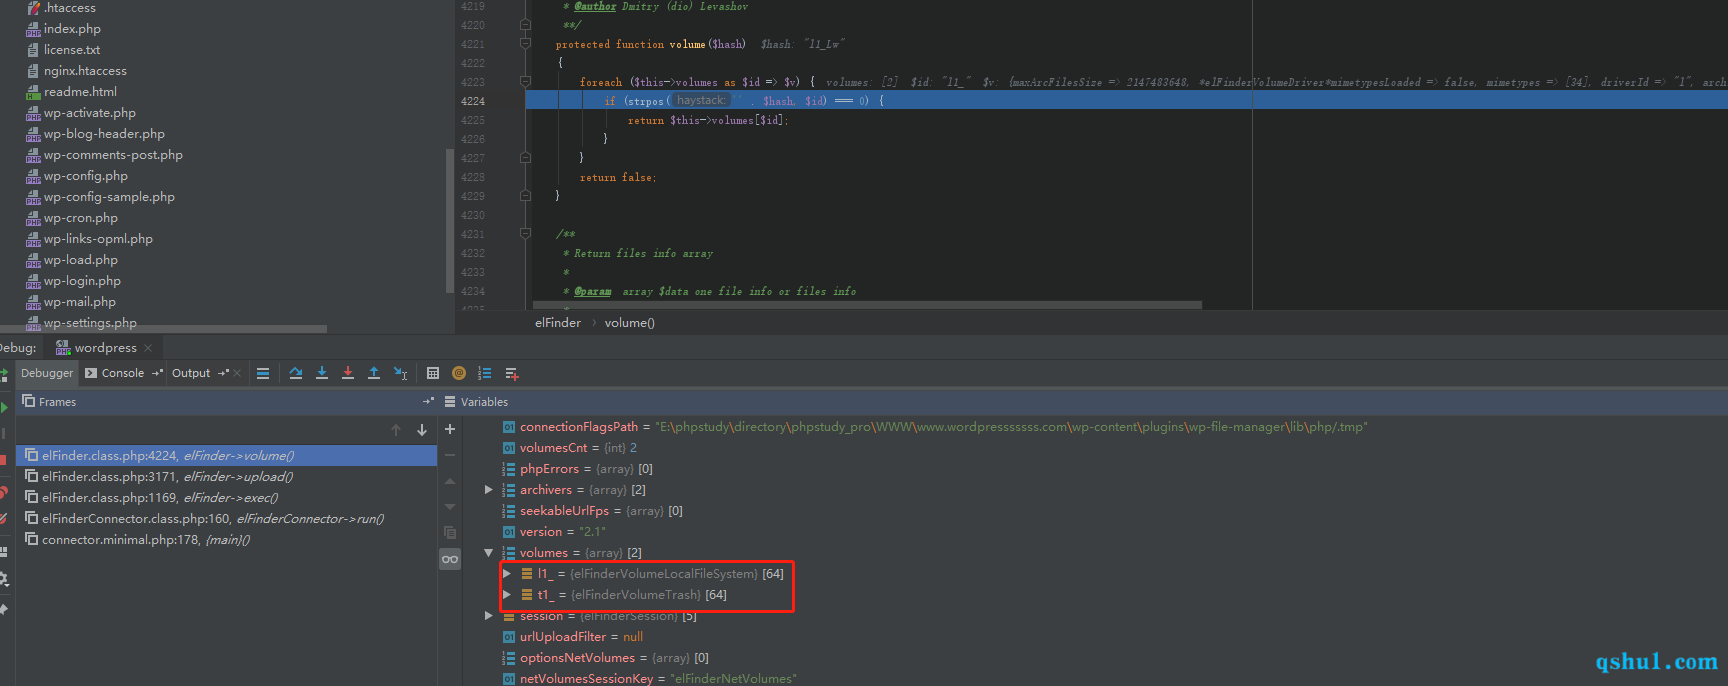Switch to the Debugger tab
1728x686 pixels.
point(47,373)
